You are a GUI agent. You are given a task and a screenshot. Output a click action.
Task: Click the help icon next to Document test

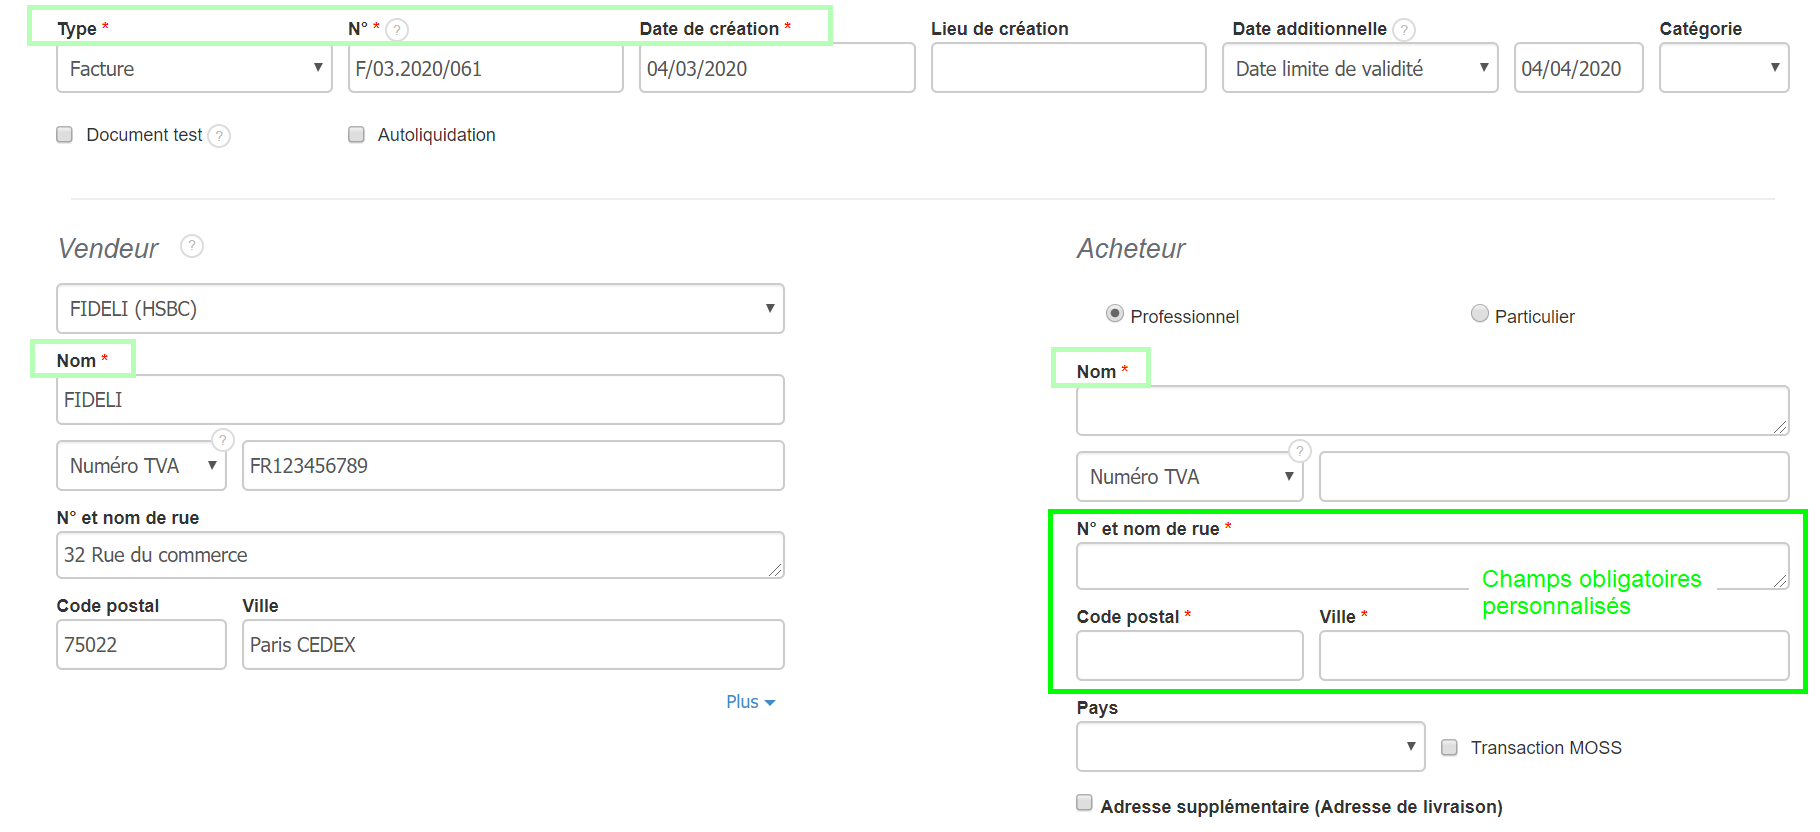tap(219, 136)
